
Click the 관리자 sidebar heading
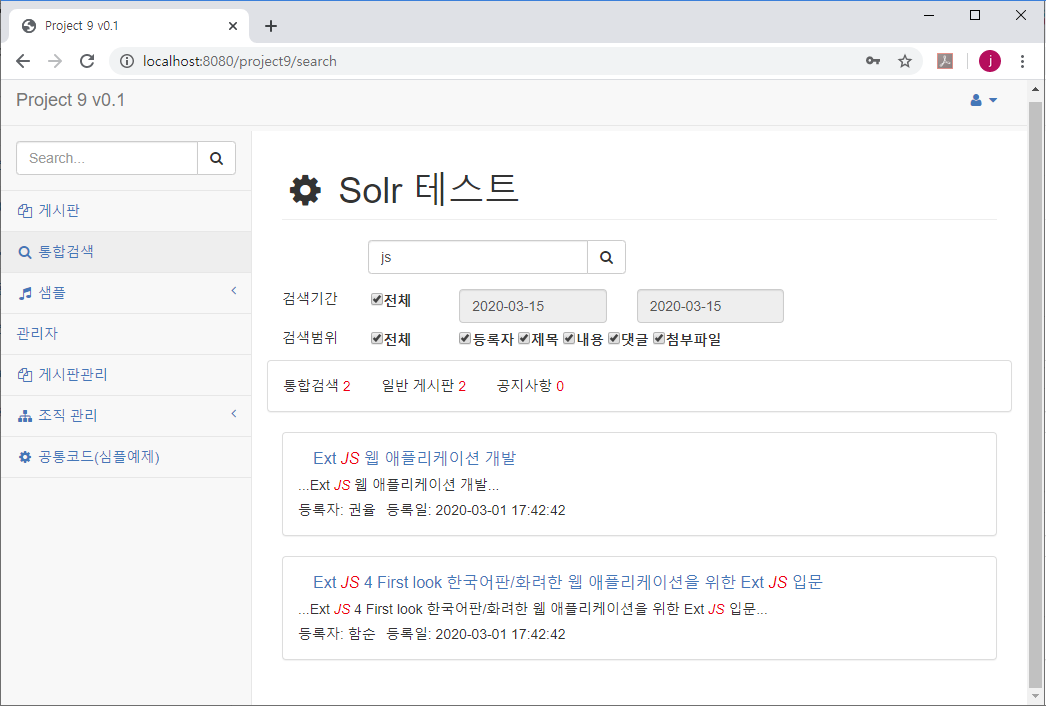tap(37, 334)
